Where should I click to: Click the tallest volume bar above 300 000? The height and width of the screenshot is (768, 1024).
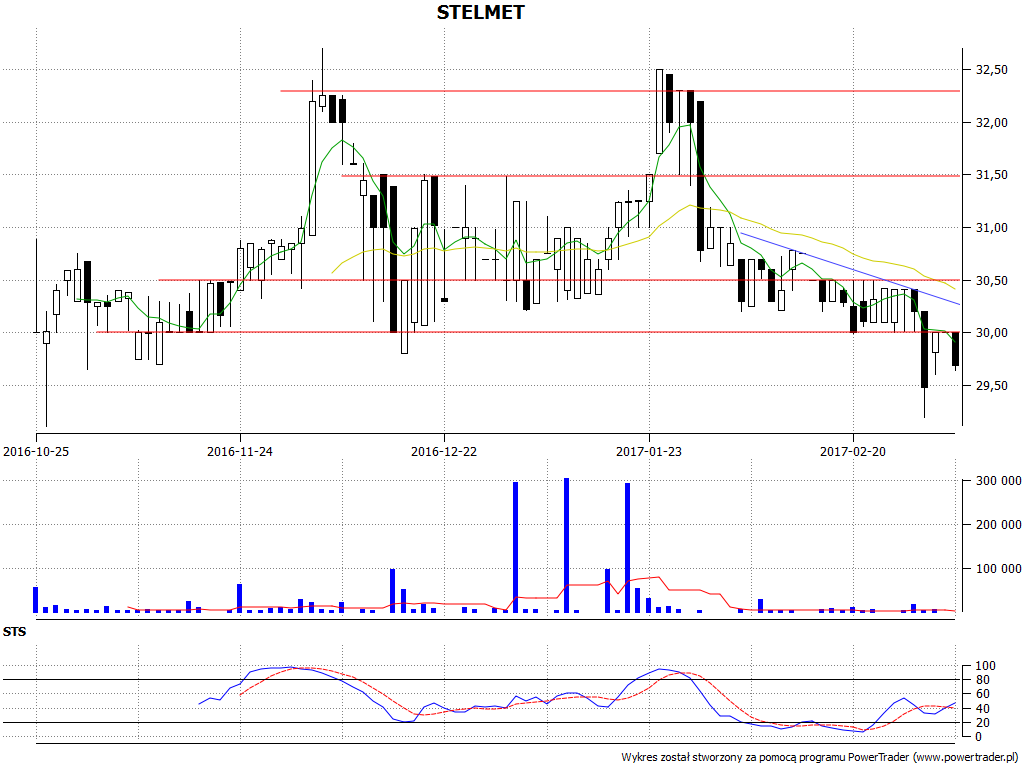click(x=566, y=545)
